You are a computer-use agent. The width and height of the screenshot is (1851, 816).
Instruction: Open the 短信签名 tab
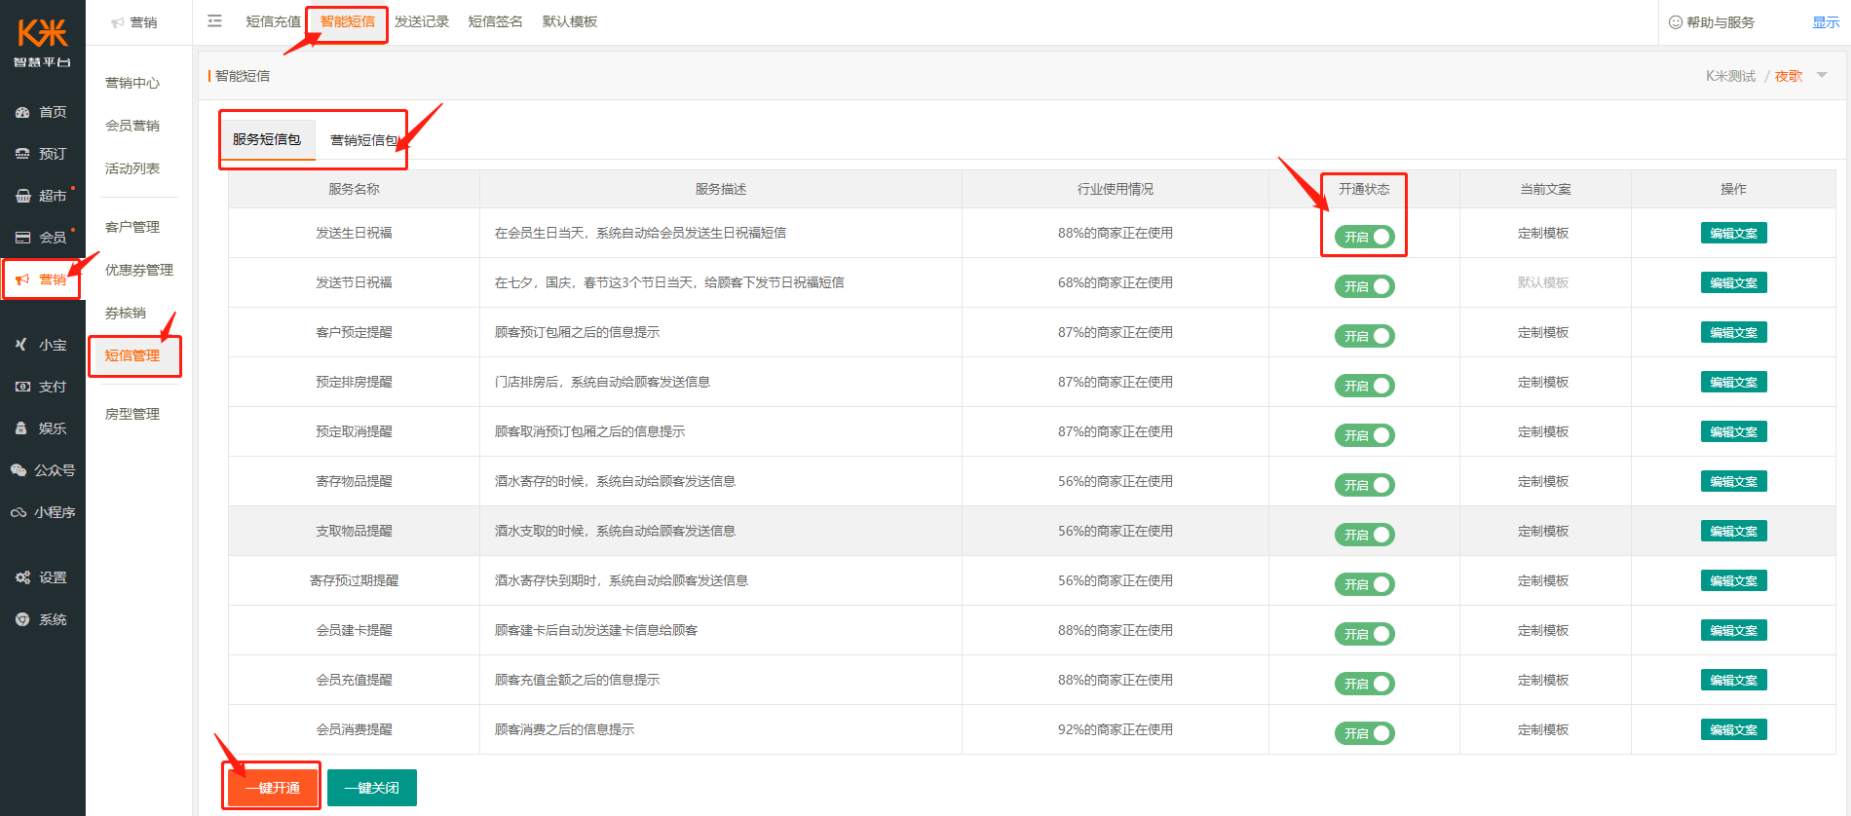495,21
